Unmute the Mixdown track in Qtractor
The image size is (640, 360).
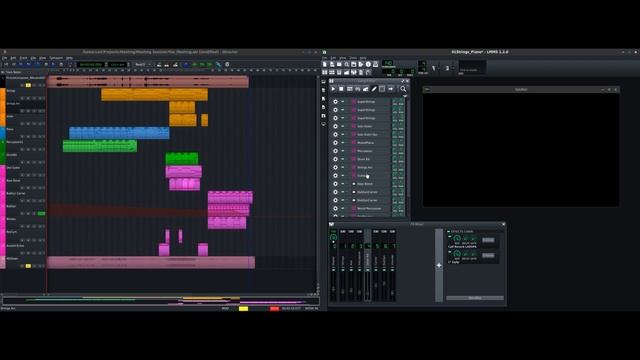[x=28, y=266]
